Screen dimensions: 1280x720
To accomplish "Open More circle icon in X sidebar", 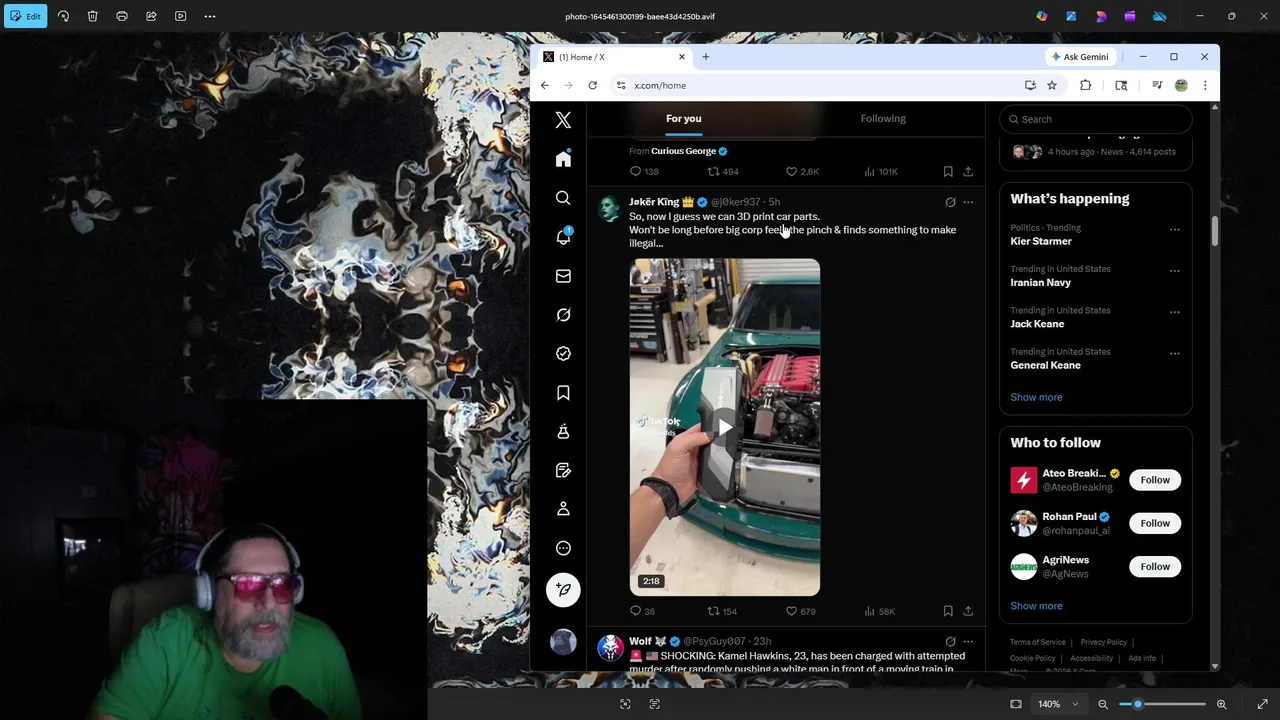I will coord(563,548).
